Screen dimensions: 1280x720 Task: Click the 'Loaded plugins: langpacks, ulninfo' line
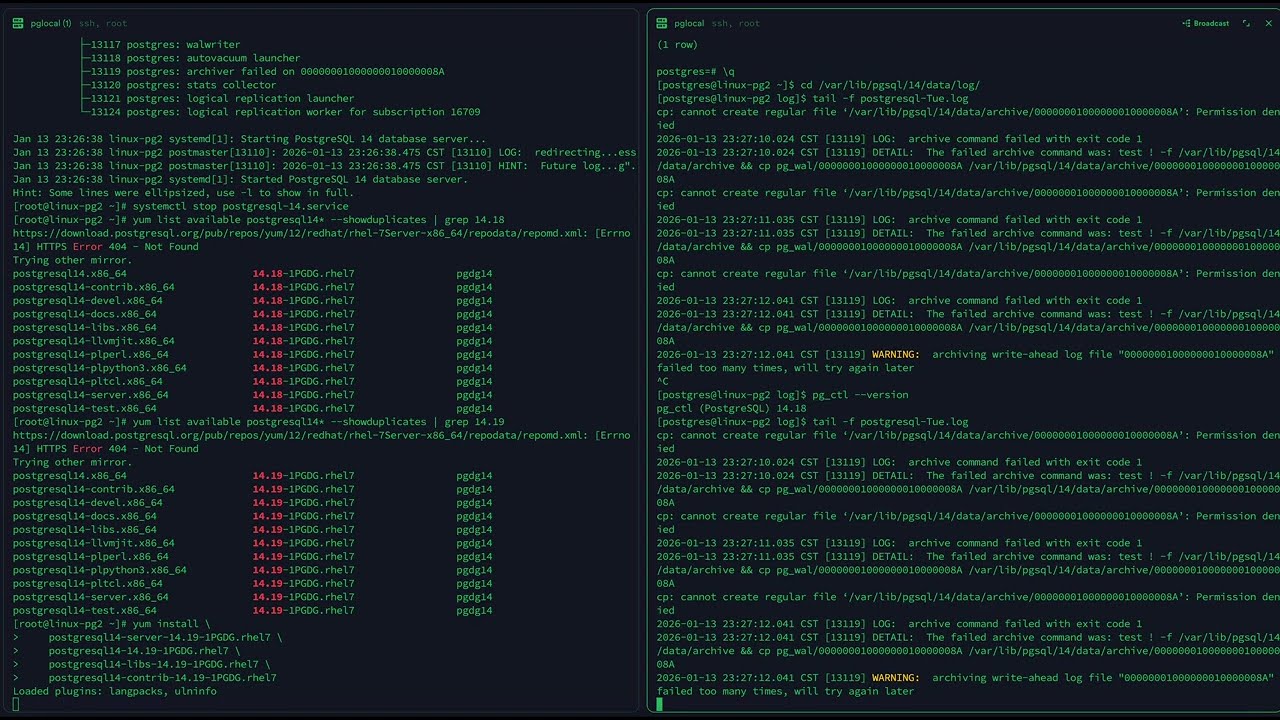(115, 691)
